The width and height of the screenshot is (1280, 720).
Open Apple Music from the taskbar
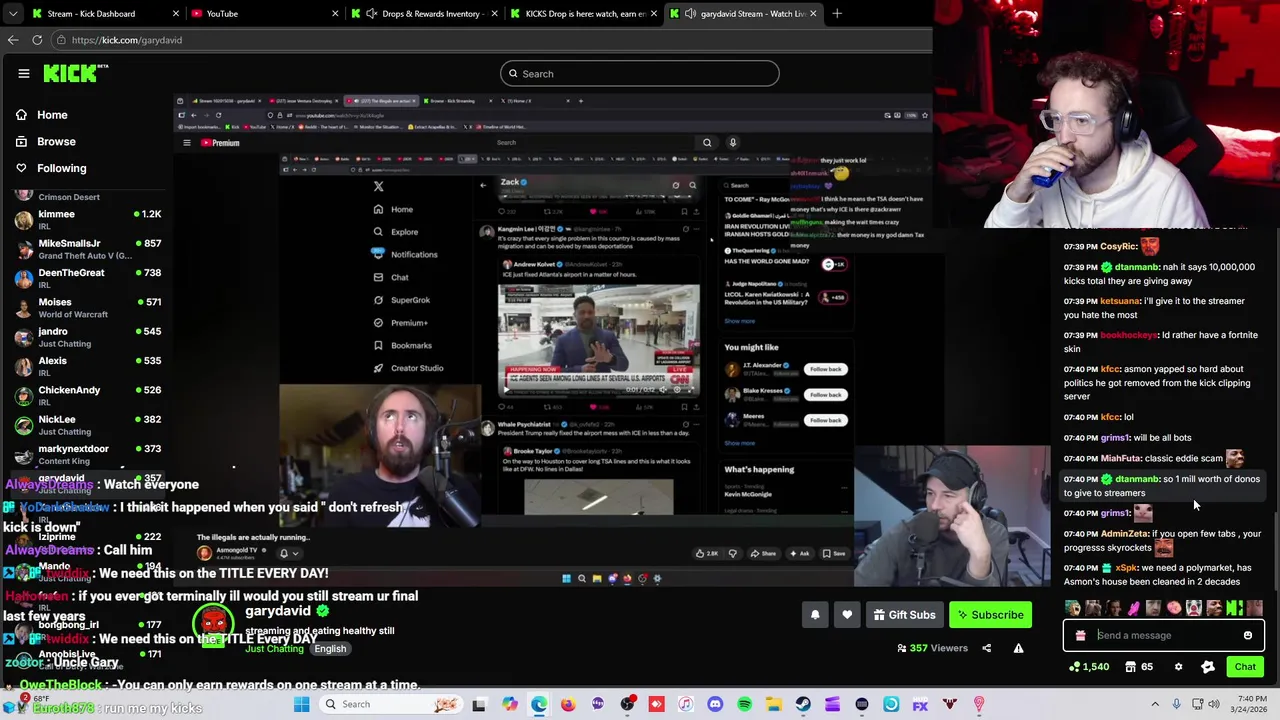pos(686,704)
